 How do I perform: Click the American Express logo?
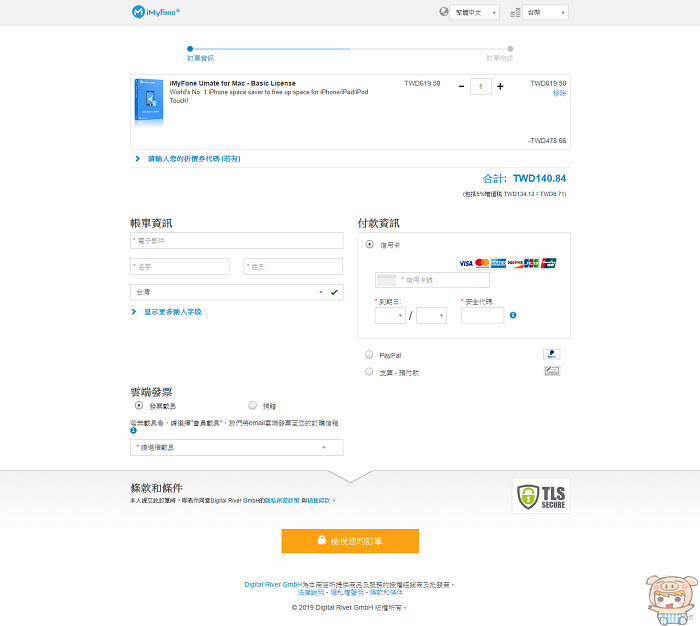pos(498,263)
